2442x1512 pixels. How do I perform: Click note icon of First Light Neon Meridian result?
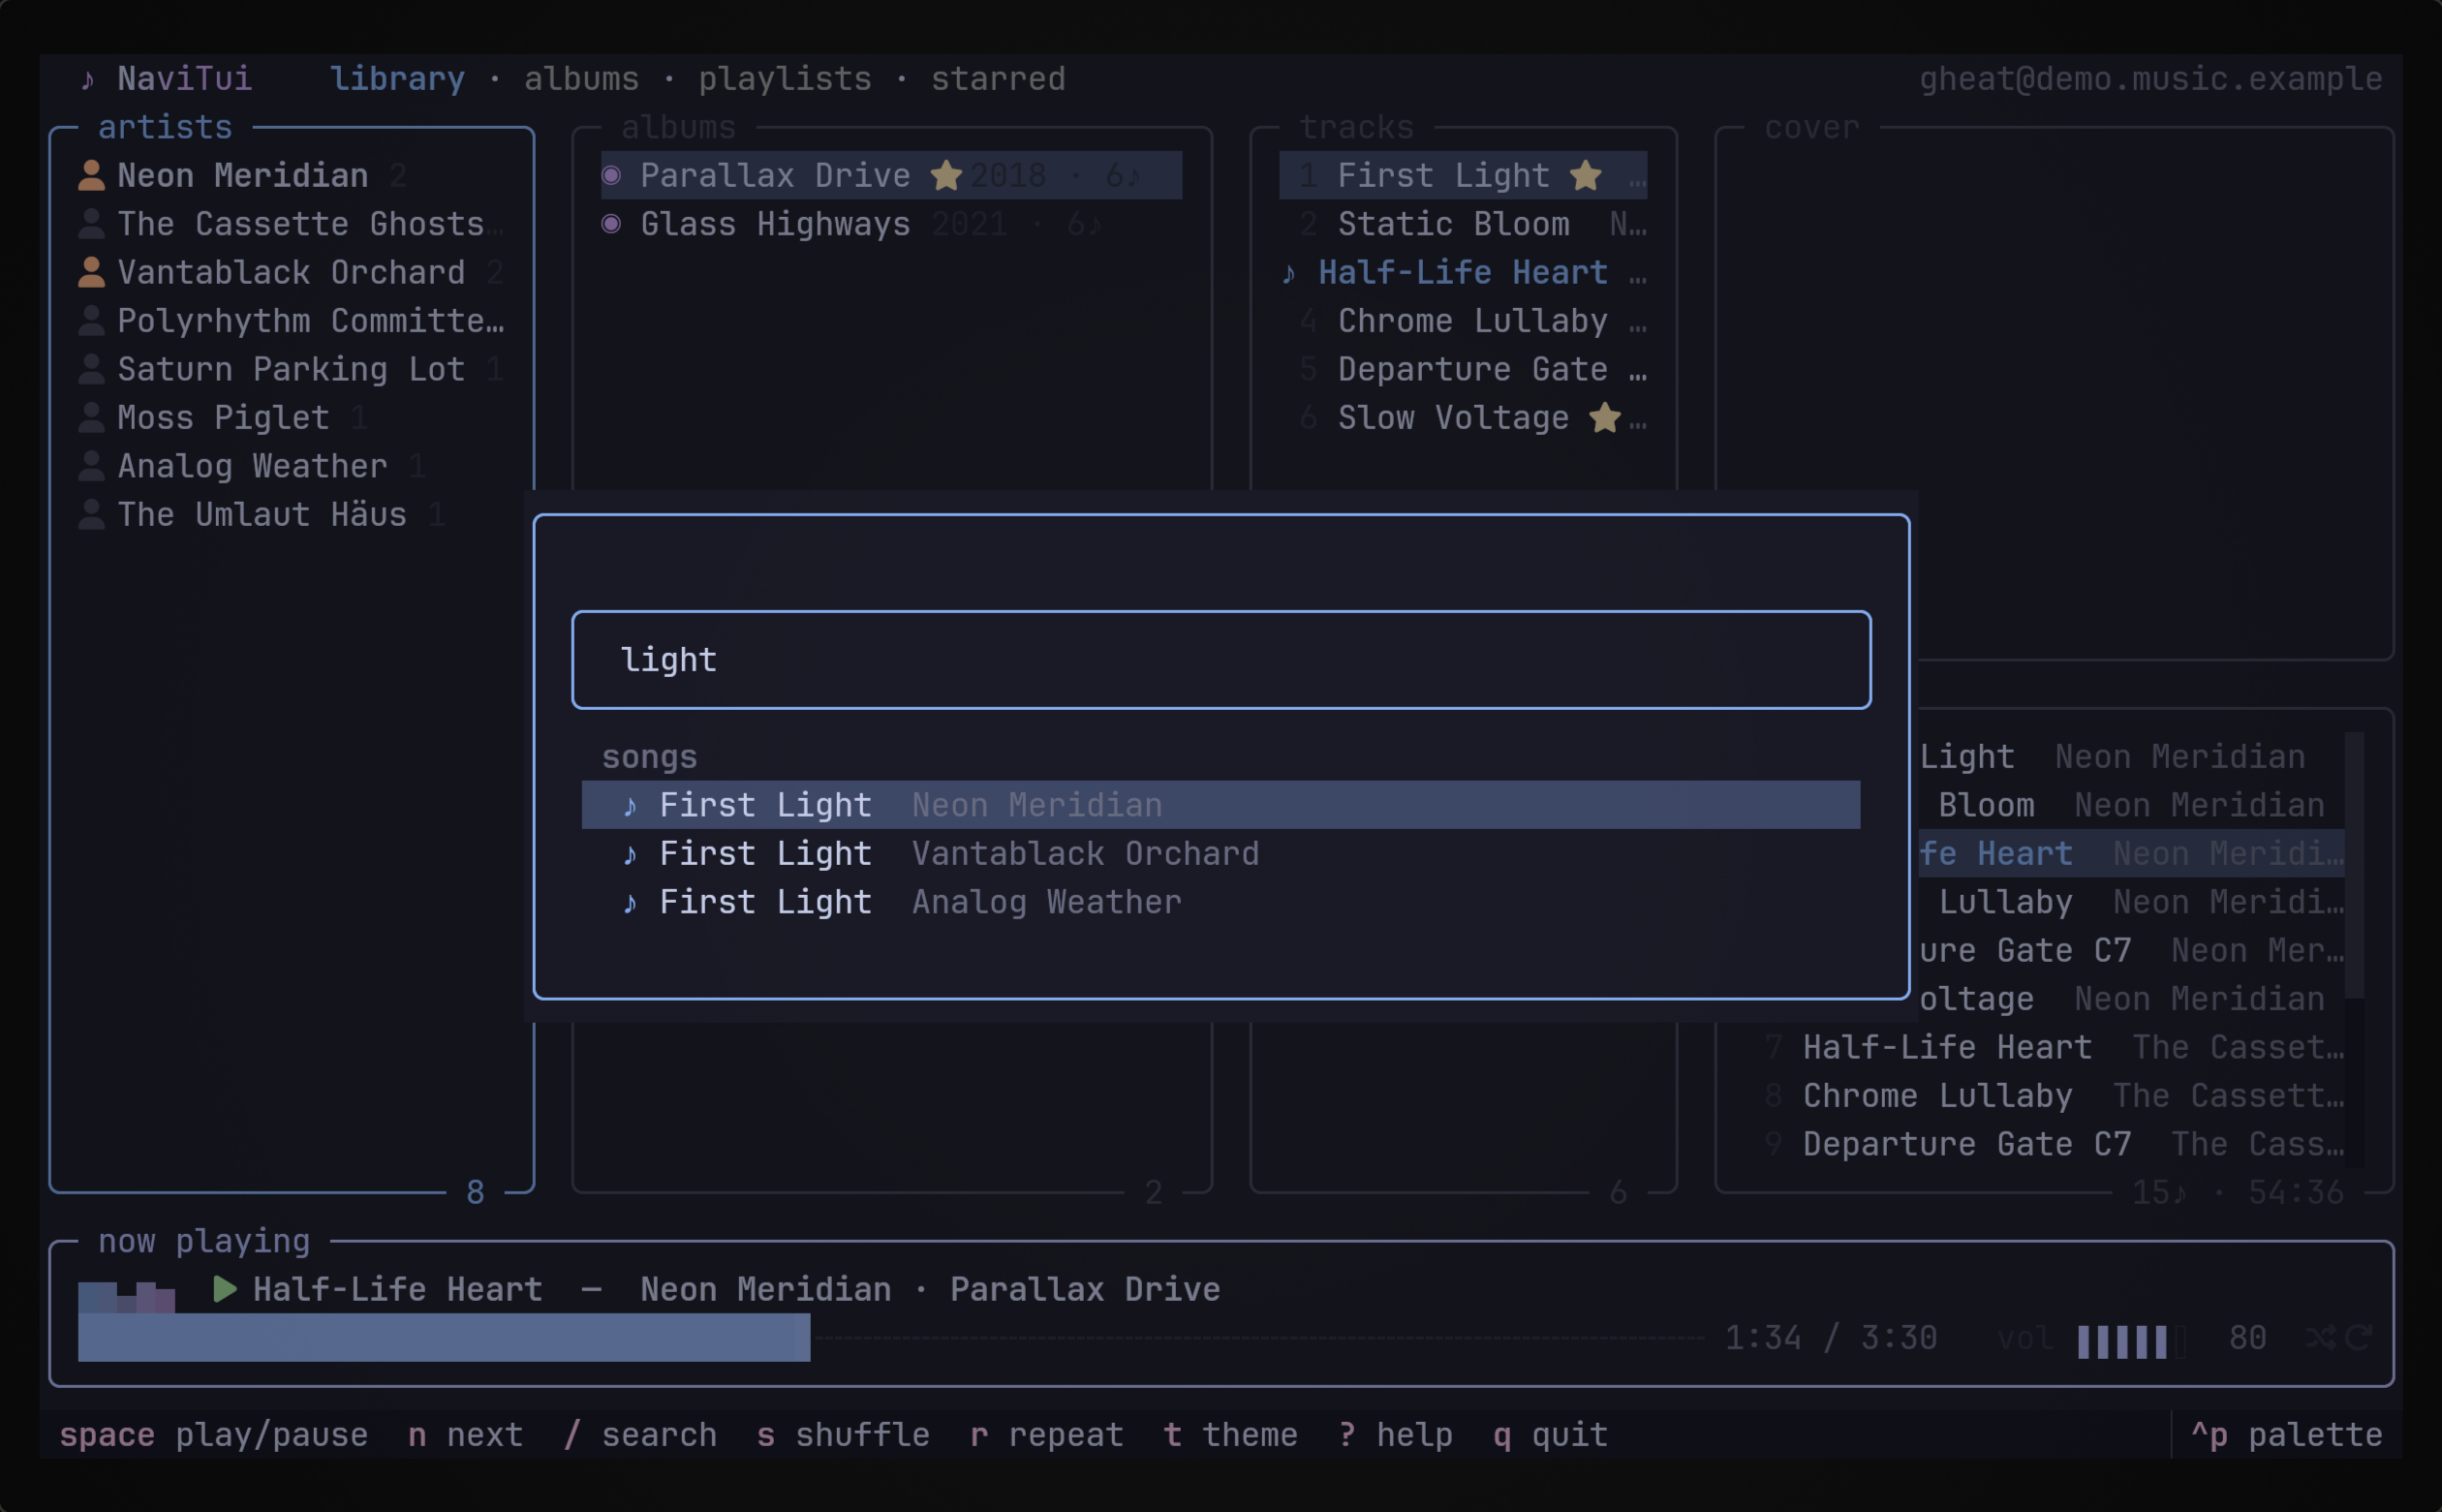point(630,806)
